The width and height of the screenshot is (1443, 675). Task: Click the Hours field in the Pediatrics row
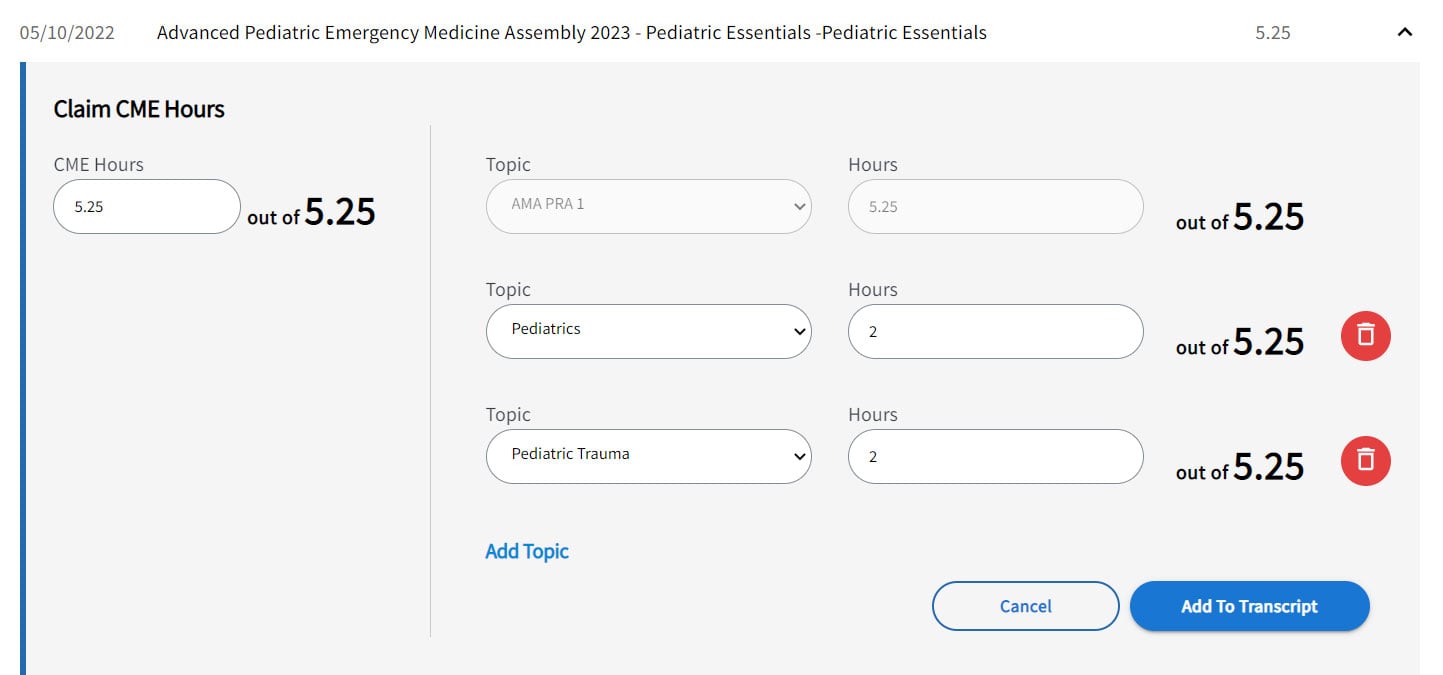click(x=995, y=331)
